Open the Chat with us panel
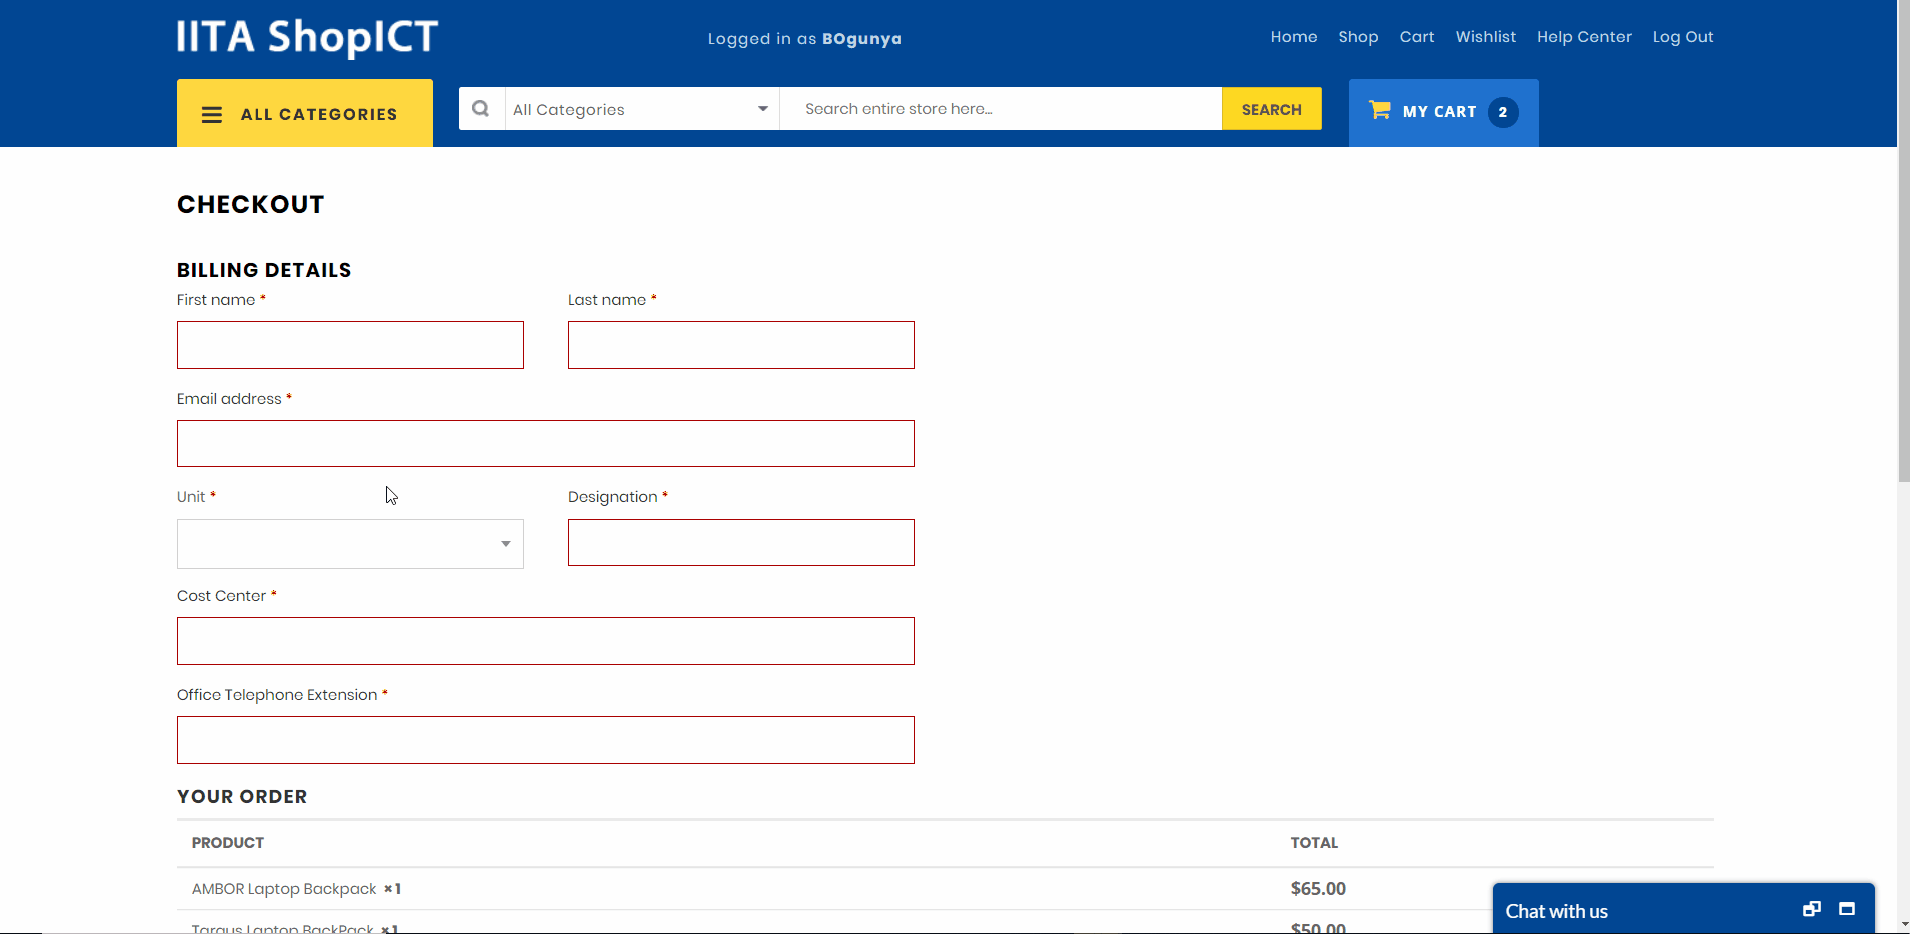Viewport: 1910px width, 934px height. coord(1557,911)
